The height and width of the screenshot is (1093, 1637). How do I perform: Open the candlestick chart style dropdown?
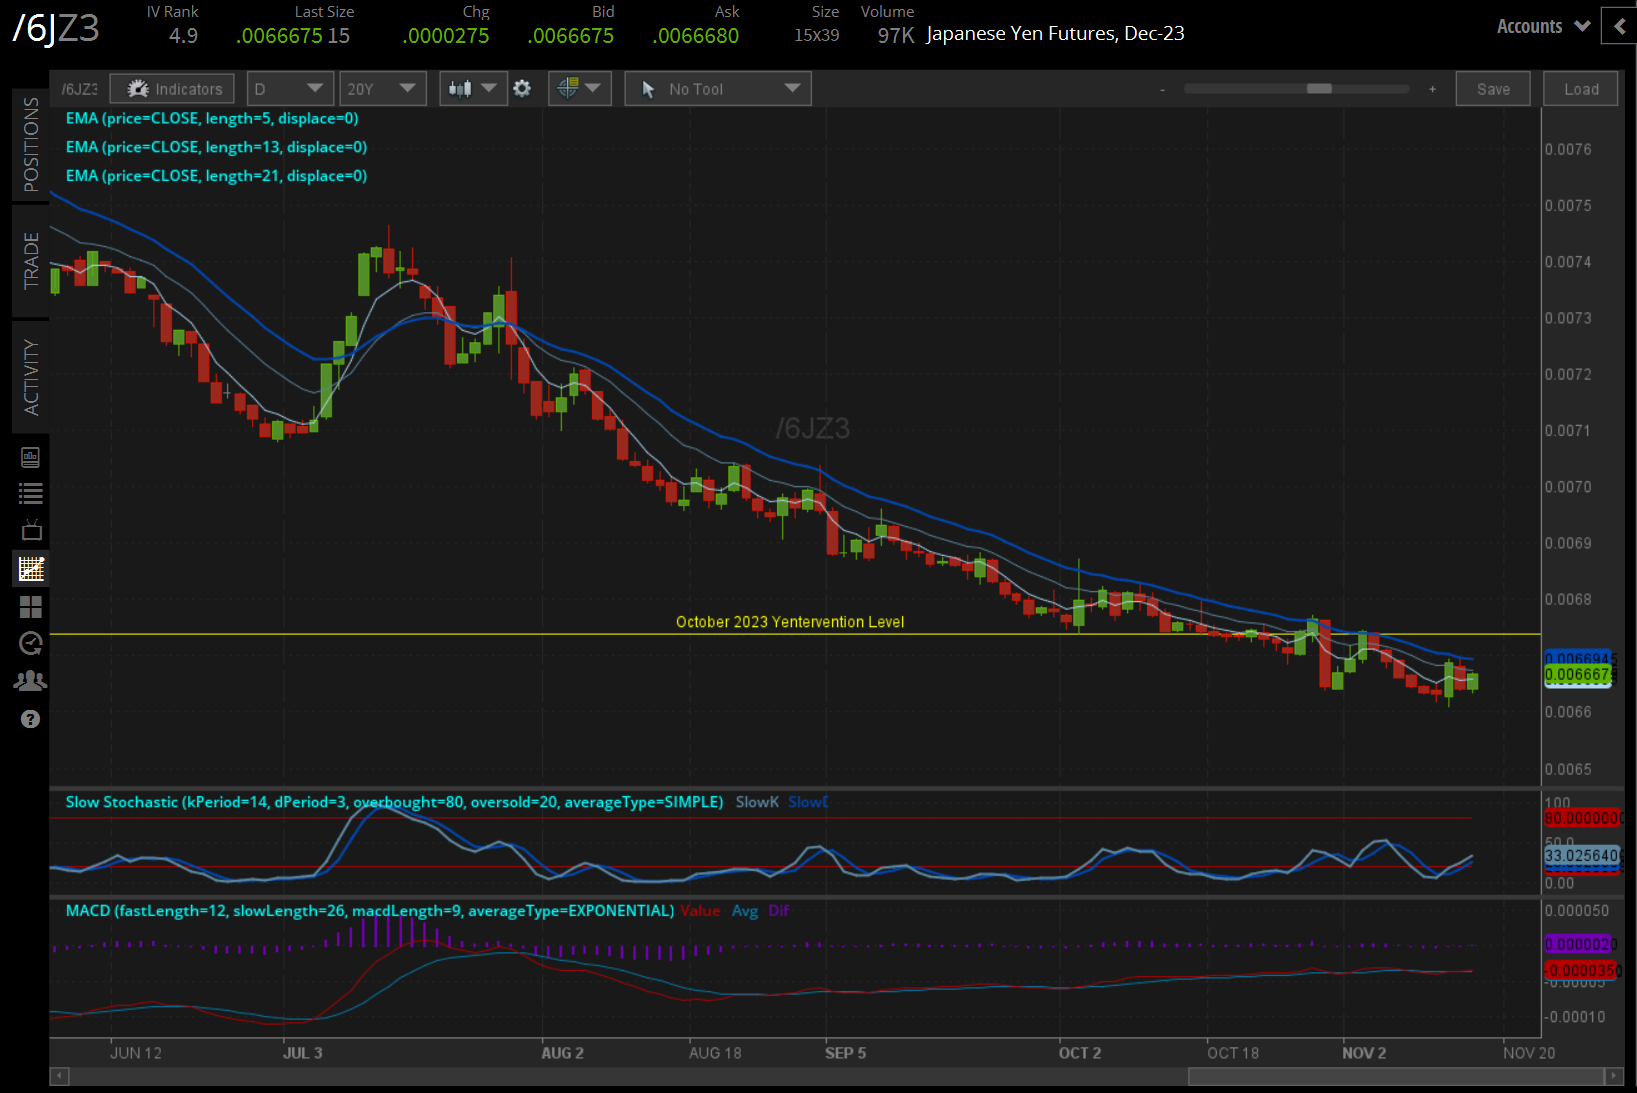click(x=473, y=89)
